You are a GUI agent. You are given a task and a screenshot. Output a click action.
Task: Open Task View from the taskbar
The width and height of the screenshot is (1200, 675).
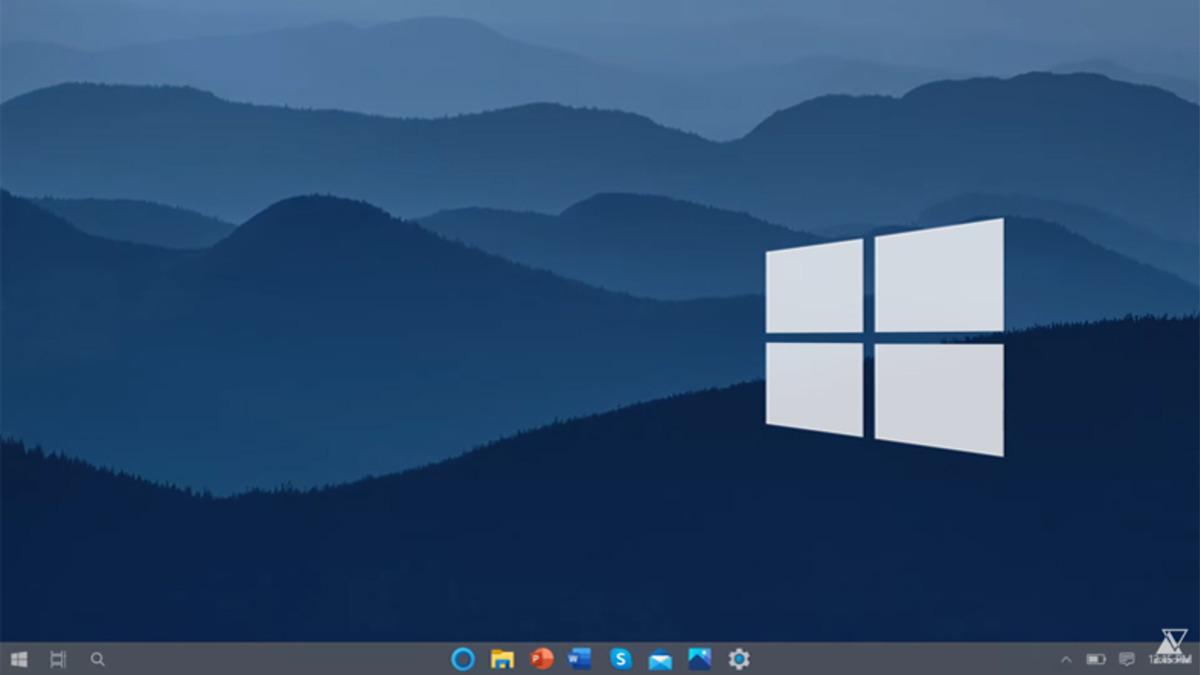pos(57,659)
